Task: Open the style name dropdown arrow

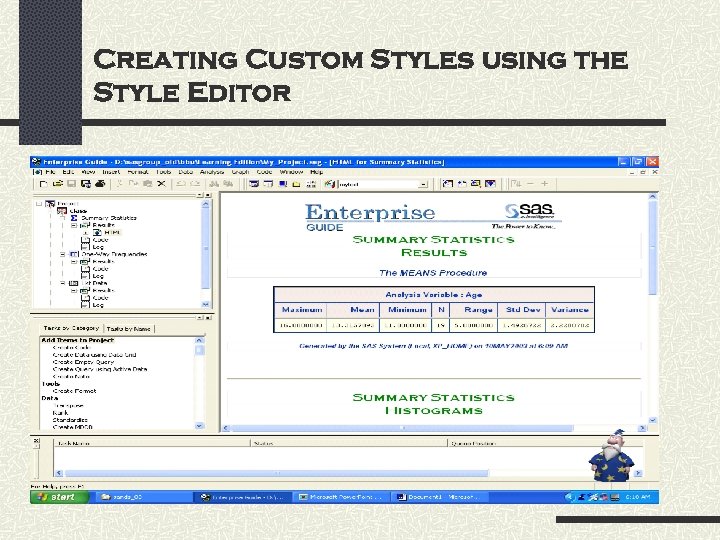Action: click(x=423, y=184)
